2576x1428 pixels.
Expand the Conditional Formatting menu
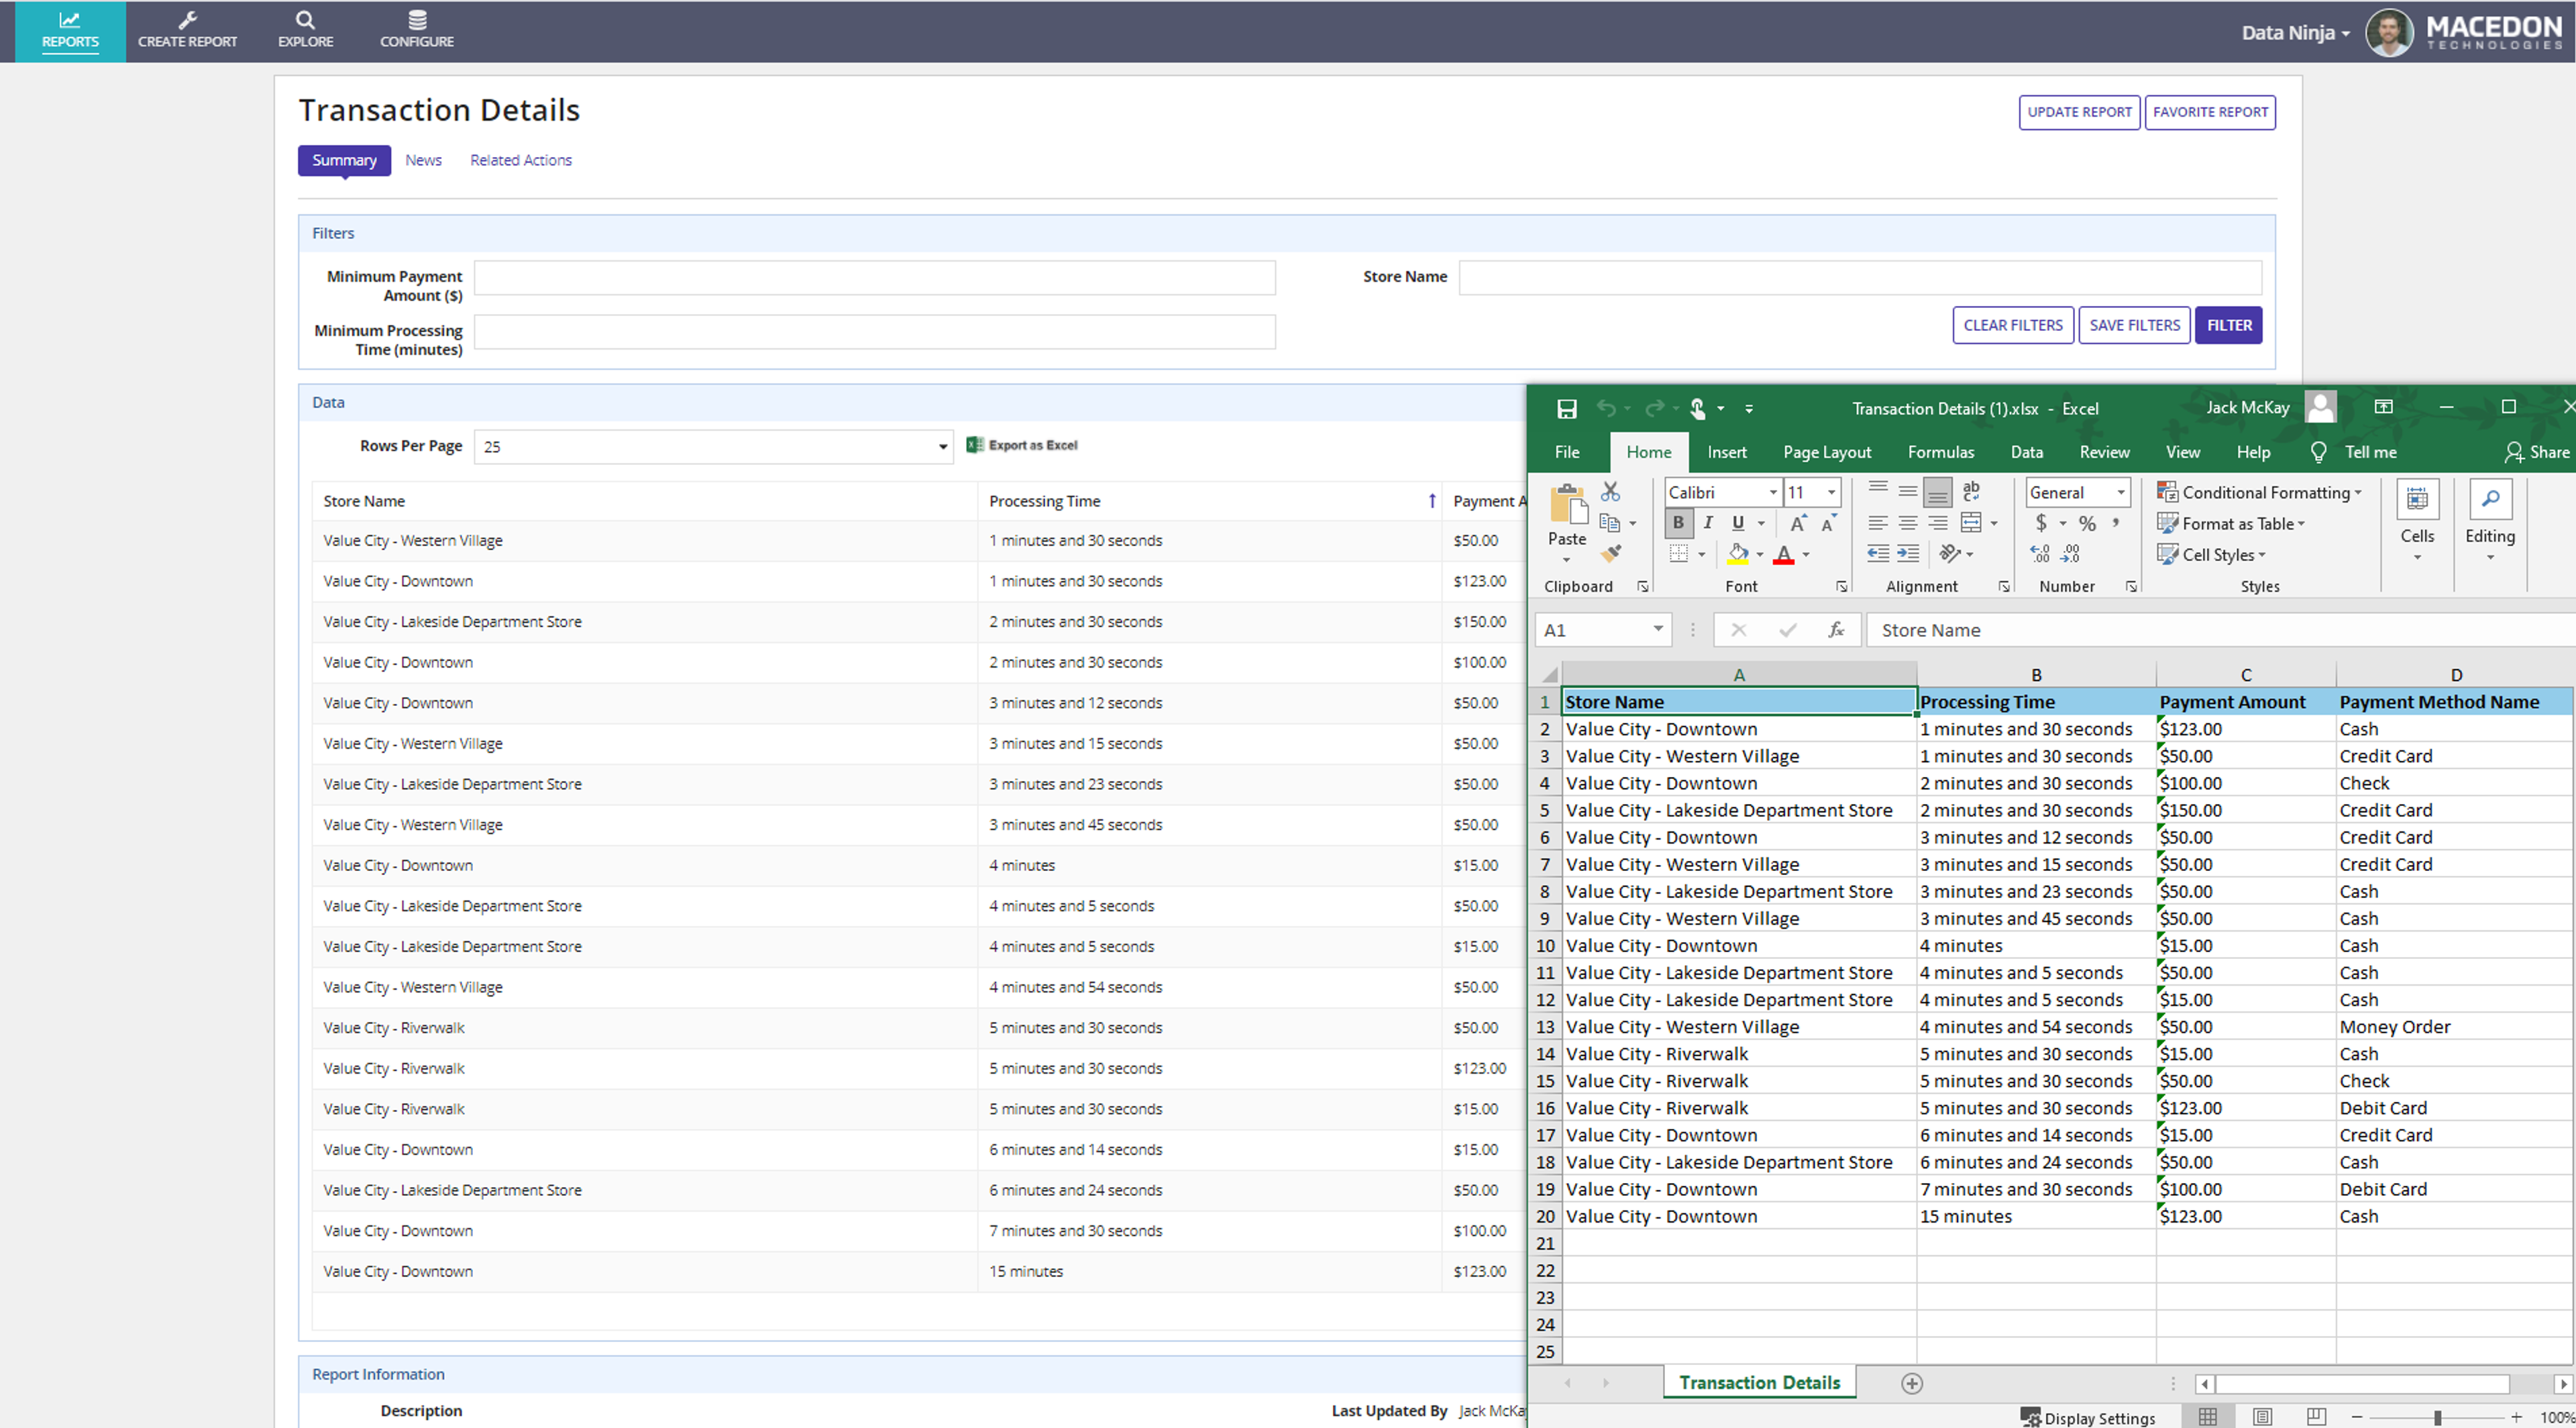pyautogui.click(x=2260, y=492)
